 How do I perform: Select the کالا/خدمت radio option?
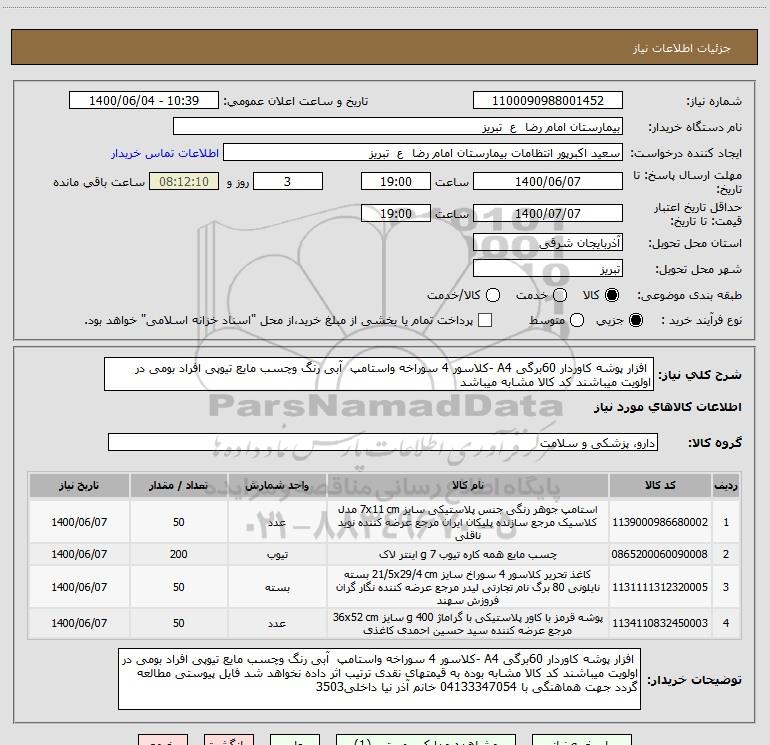pos(493,295)
